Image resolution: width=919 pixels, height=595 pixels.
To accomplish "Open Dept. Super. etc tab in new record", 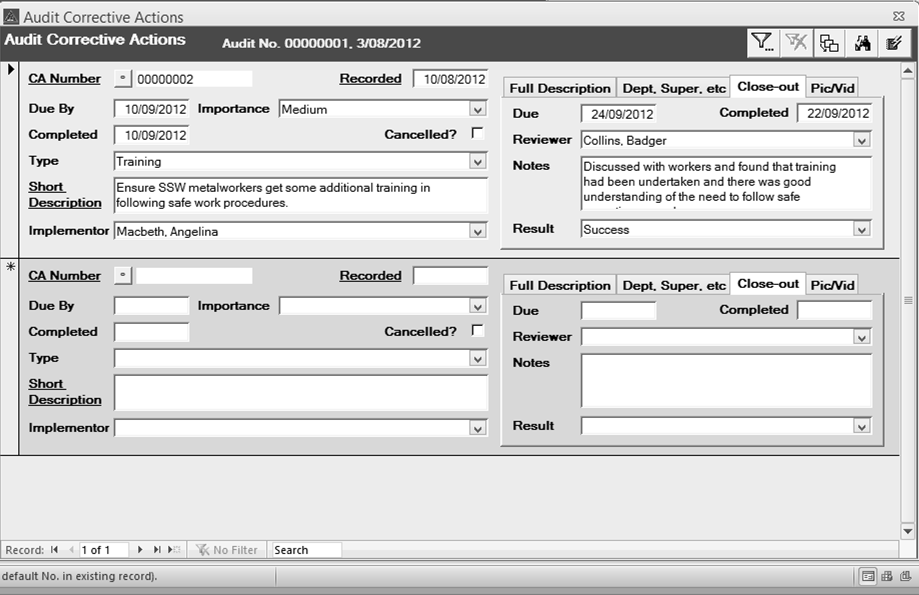I will (x=673, y=285).
